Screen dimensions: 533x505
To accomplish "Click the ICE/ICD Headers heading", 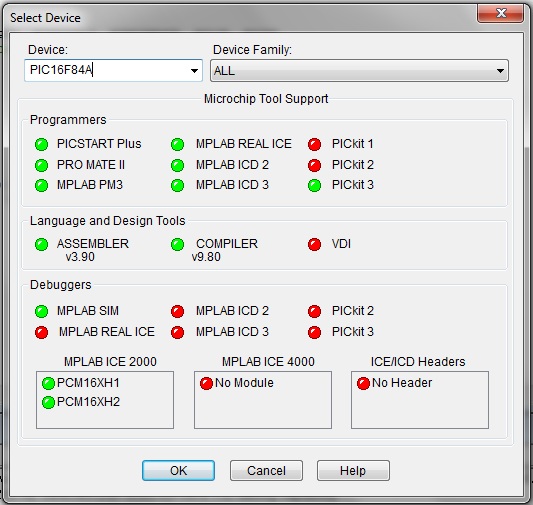I will point(418,362).
